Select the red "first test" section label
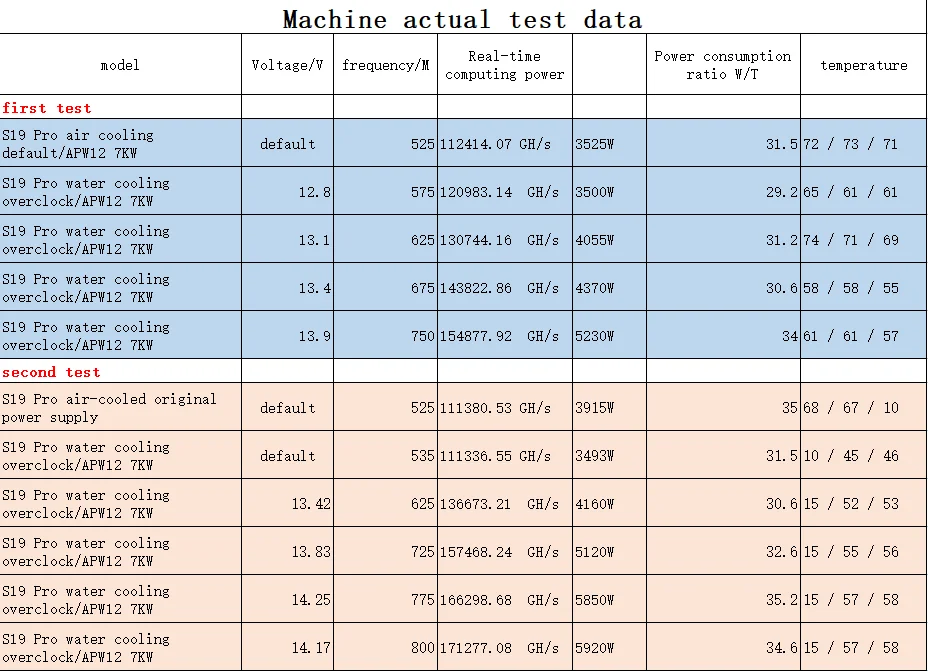Image resolution: width=928 pixels, height=671 pixels. point(47,108)
